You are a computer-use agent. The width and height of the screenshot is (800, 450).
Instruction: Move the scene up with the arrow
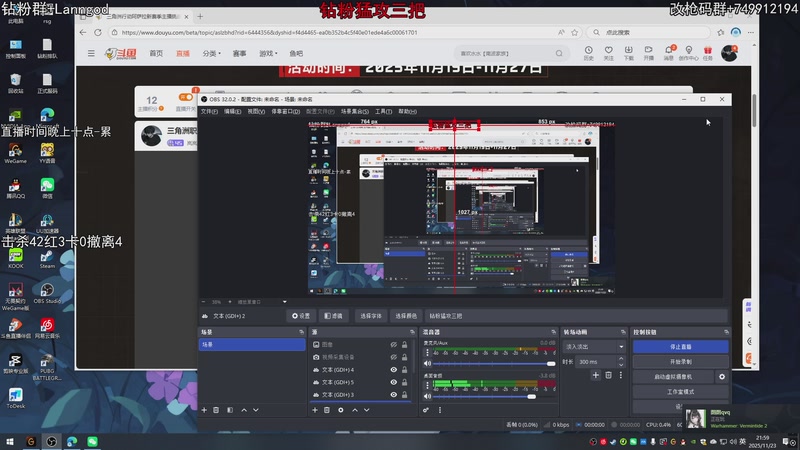coord(244,410)
